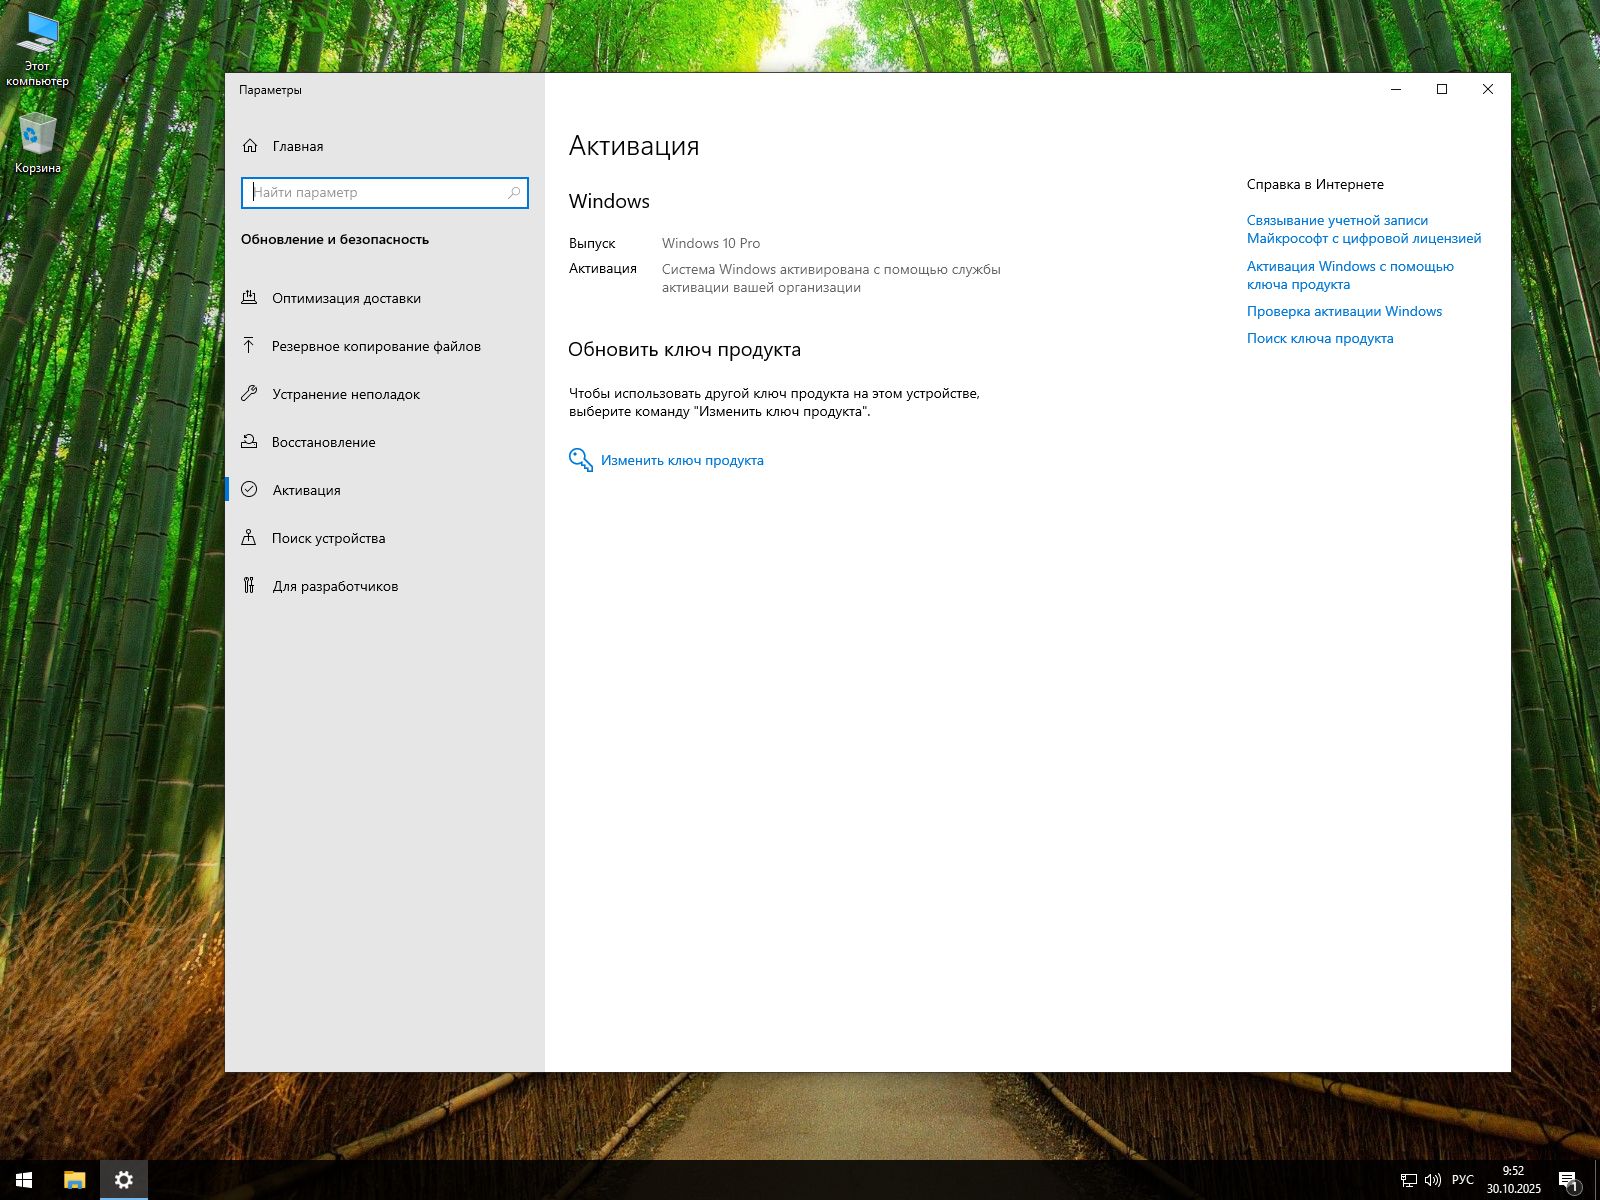Focus the Найти параметр search field
Viewport: 1600px width, 1200px height.
tap(375, 193)
